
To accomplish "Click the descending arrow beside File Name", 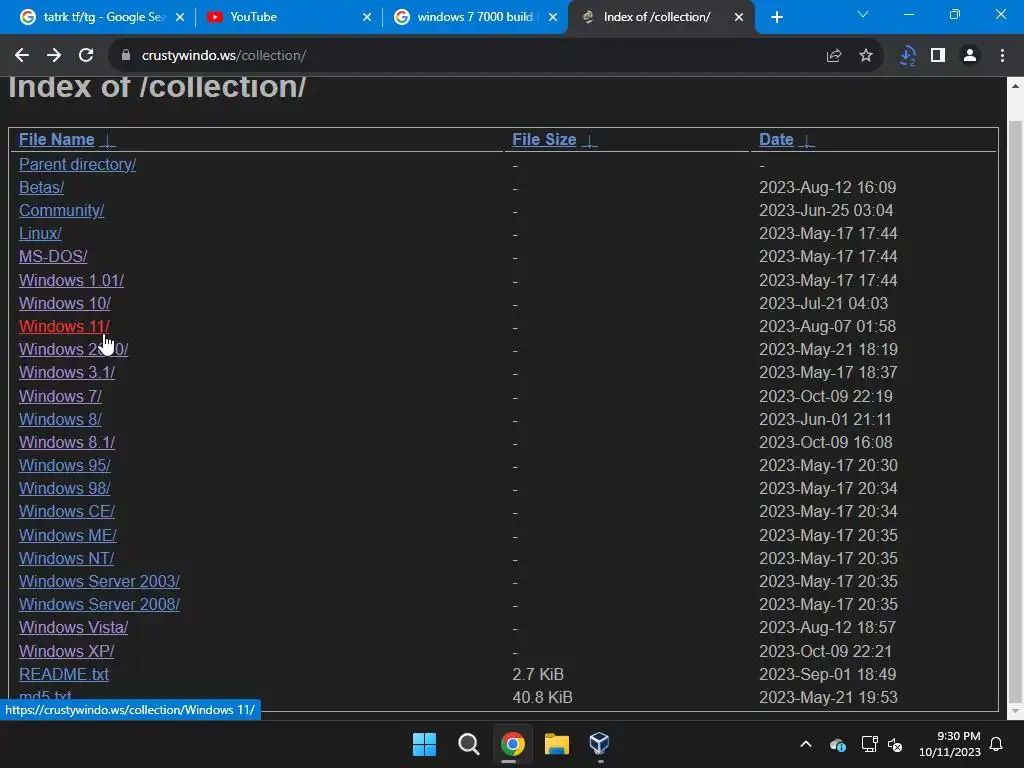I will click(107, 140).
